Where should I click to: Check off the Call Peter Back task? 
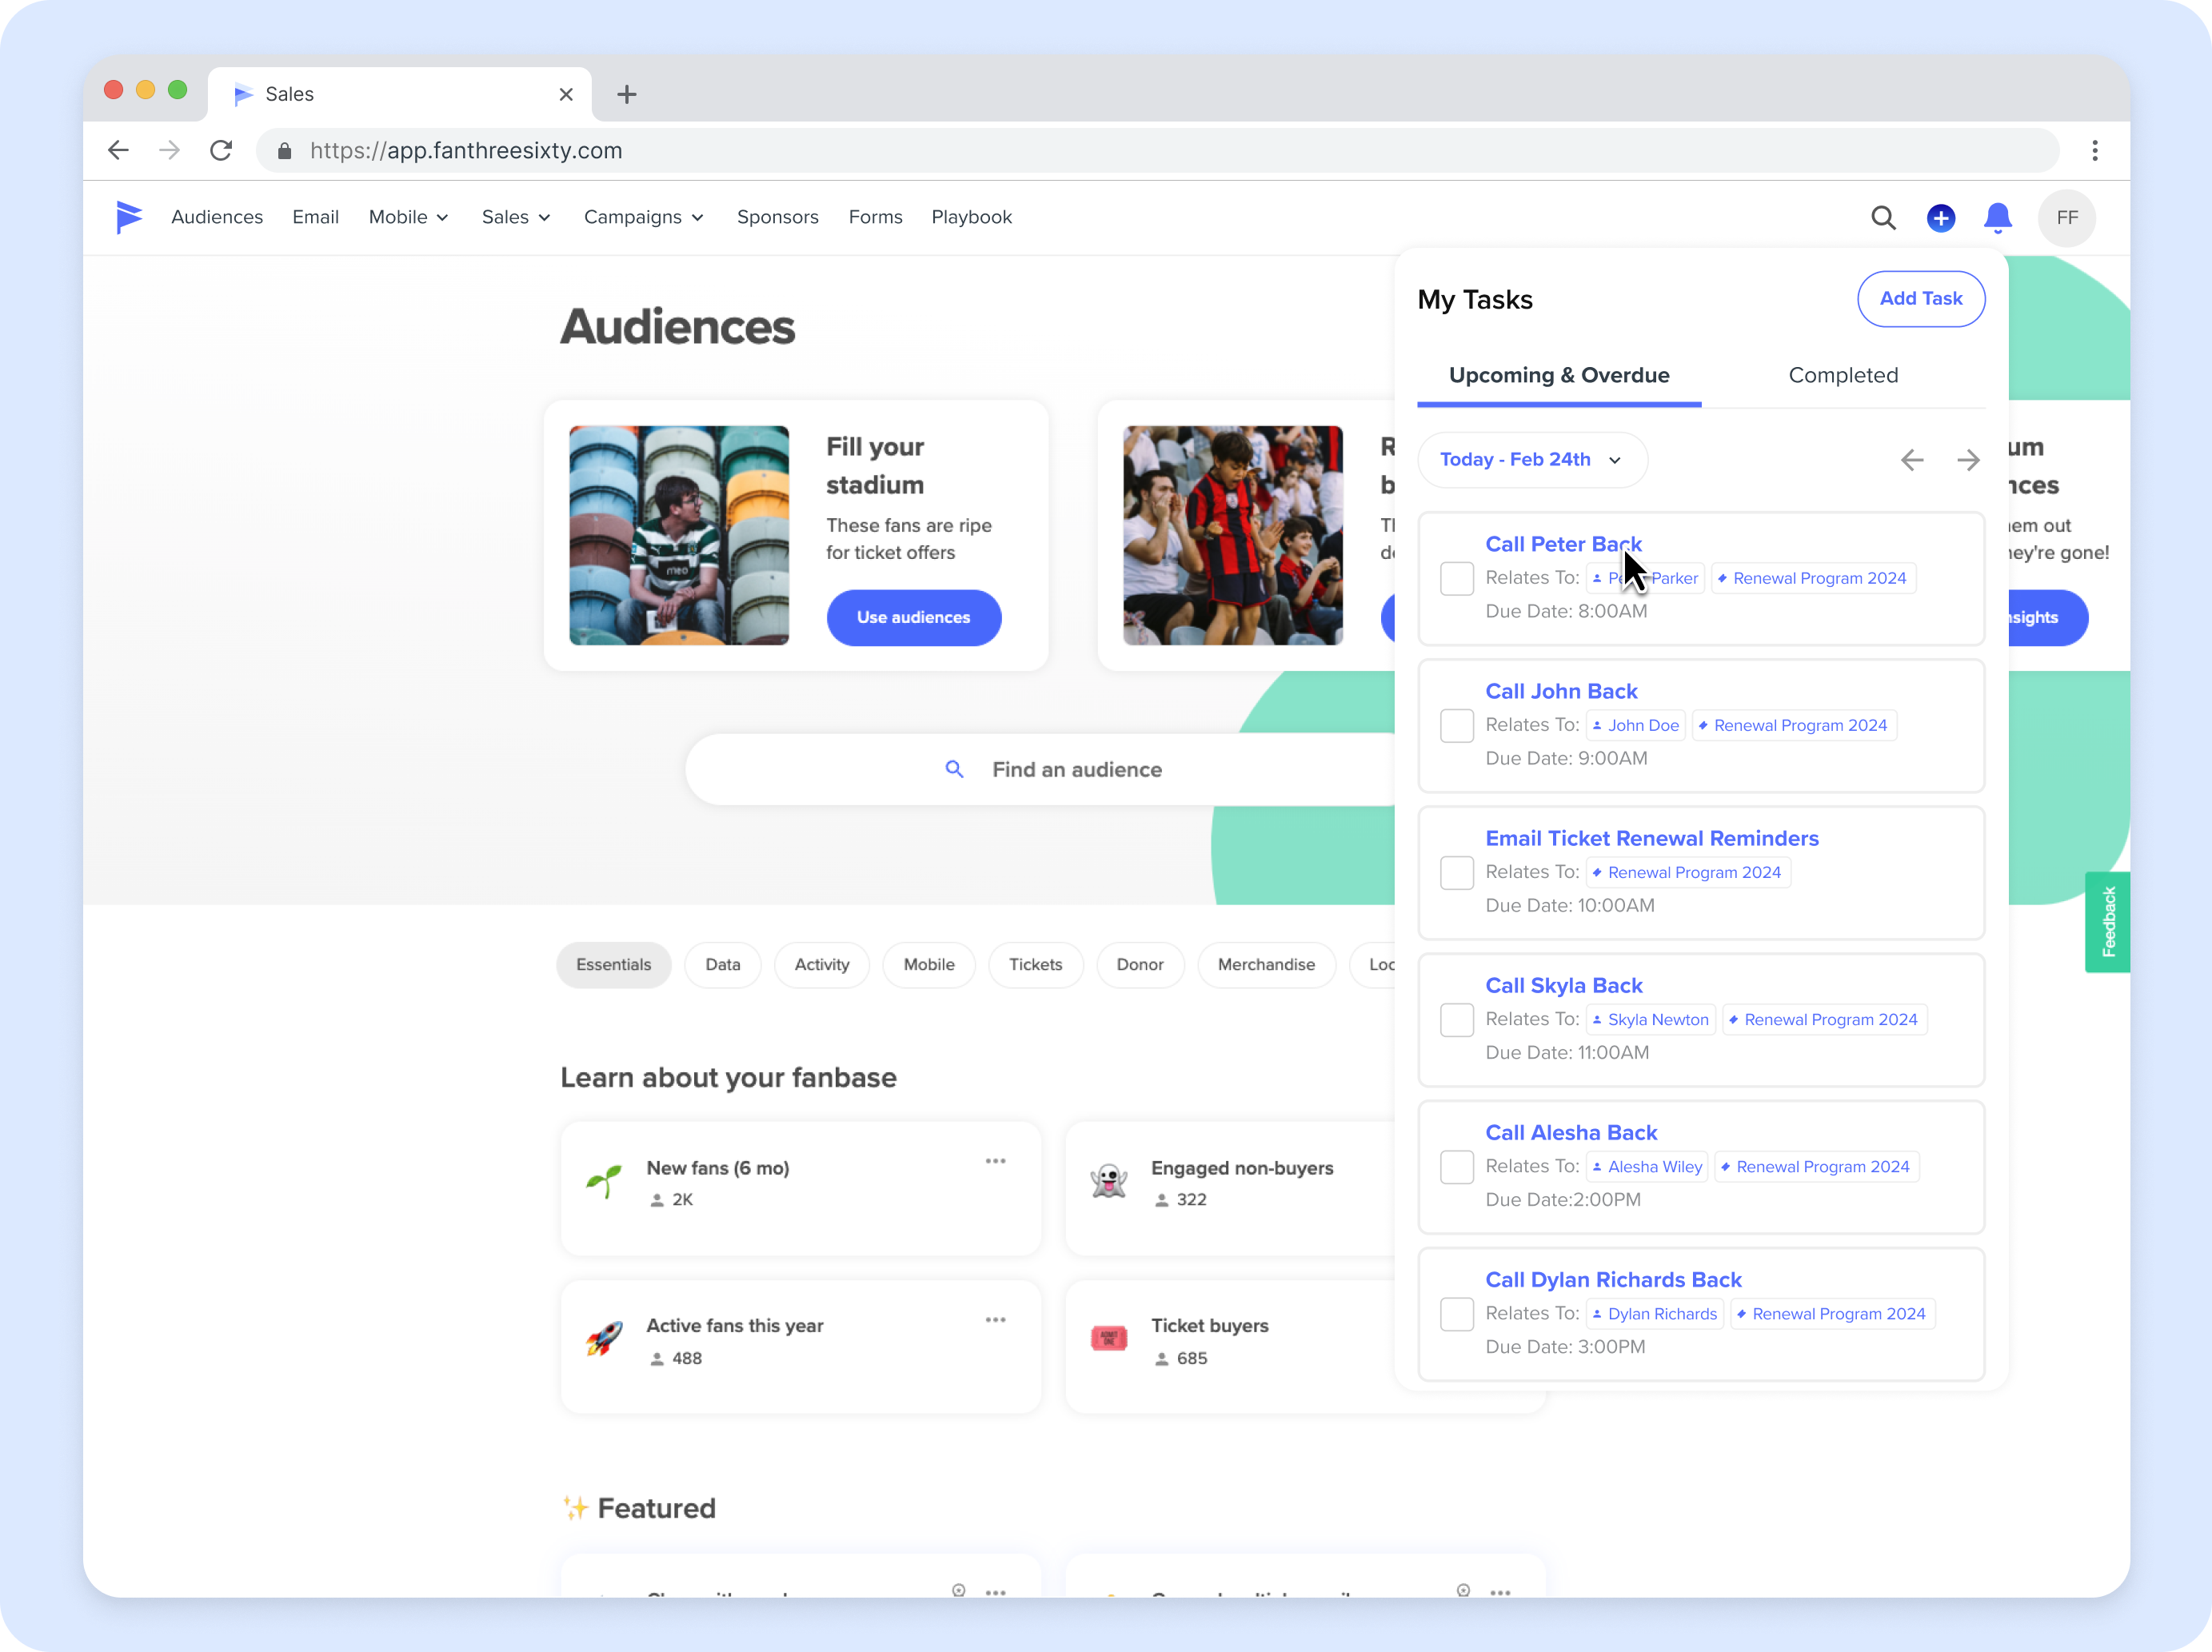pyautogui.click(x=1456, y=578)
